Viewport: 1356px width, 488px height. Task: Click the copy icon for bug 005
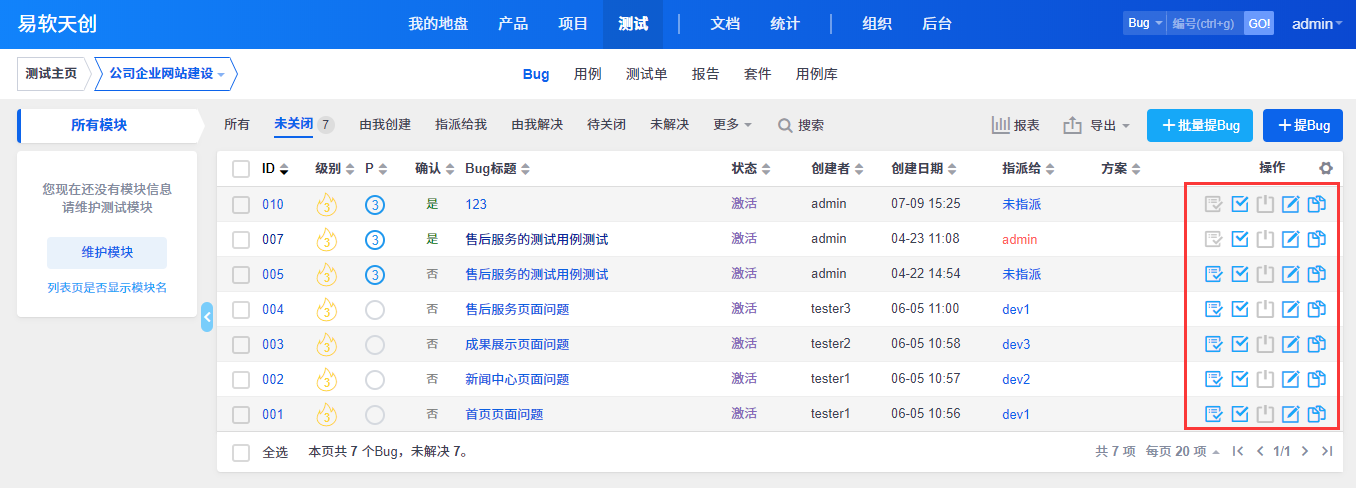pos(1317,274)
